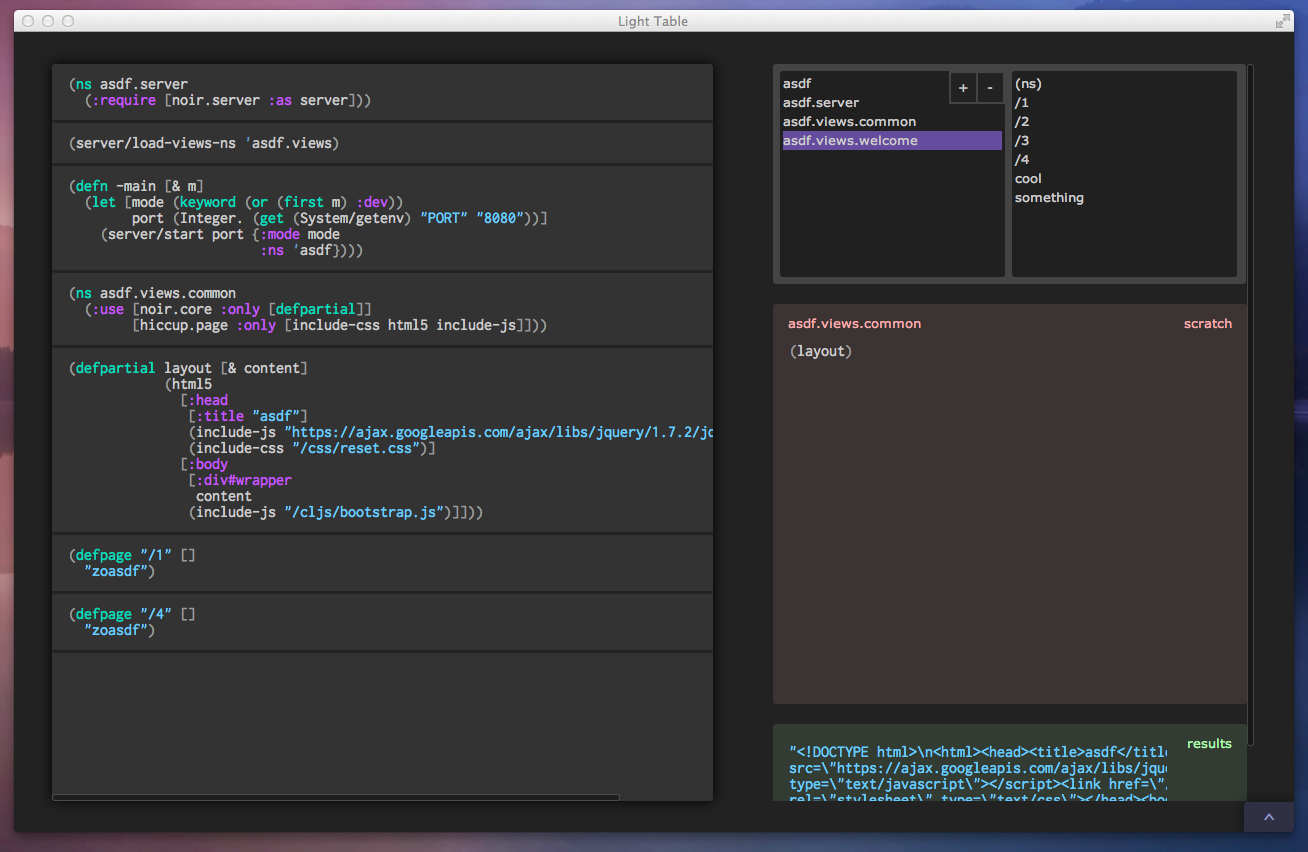1308x852 pixels.
Task: Click the scratch label in the scratch panel
Action: (1208, 324)
